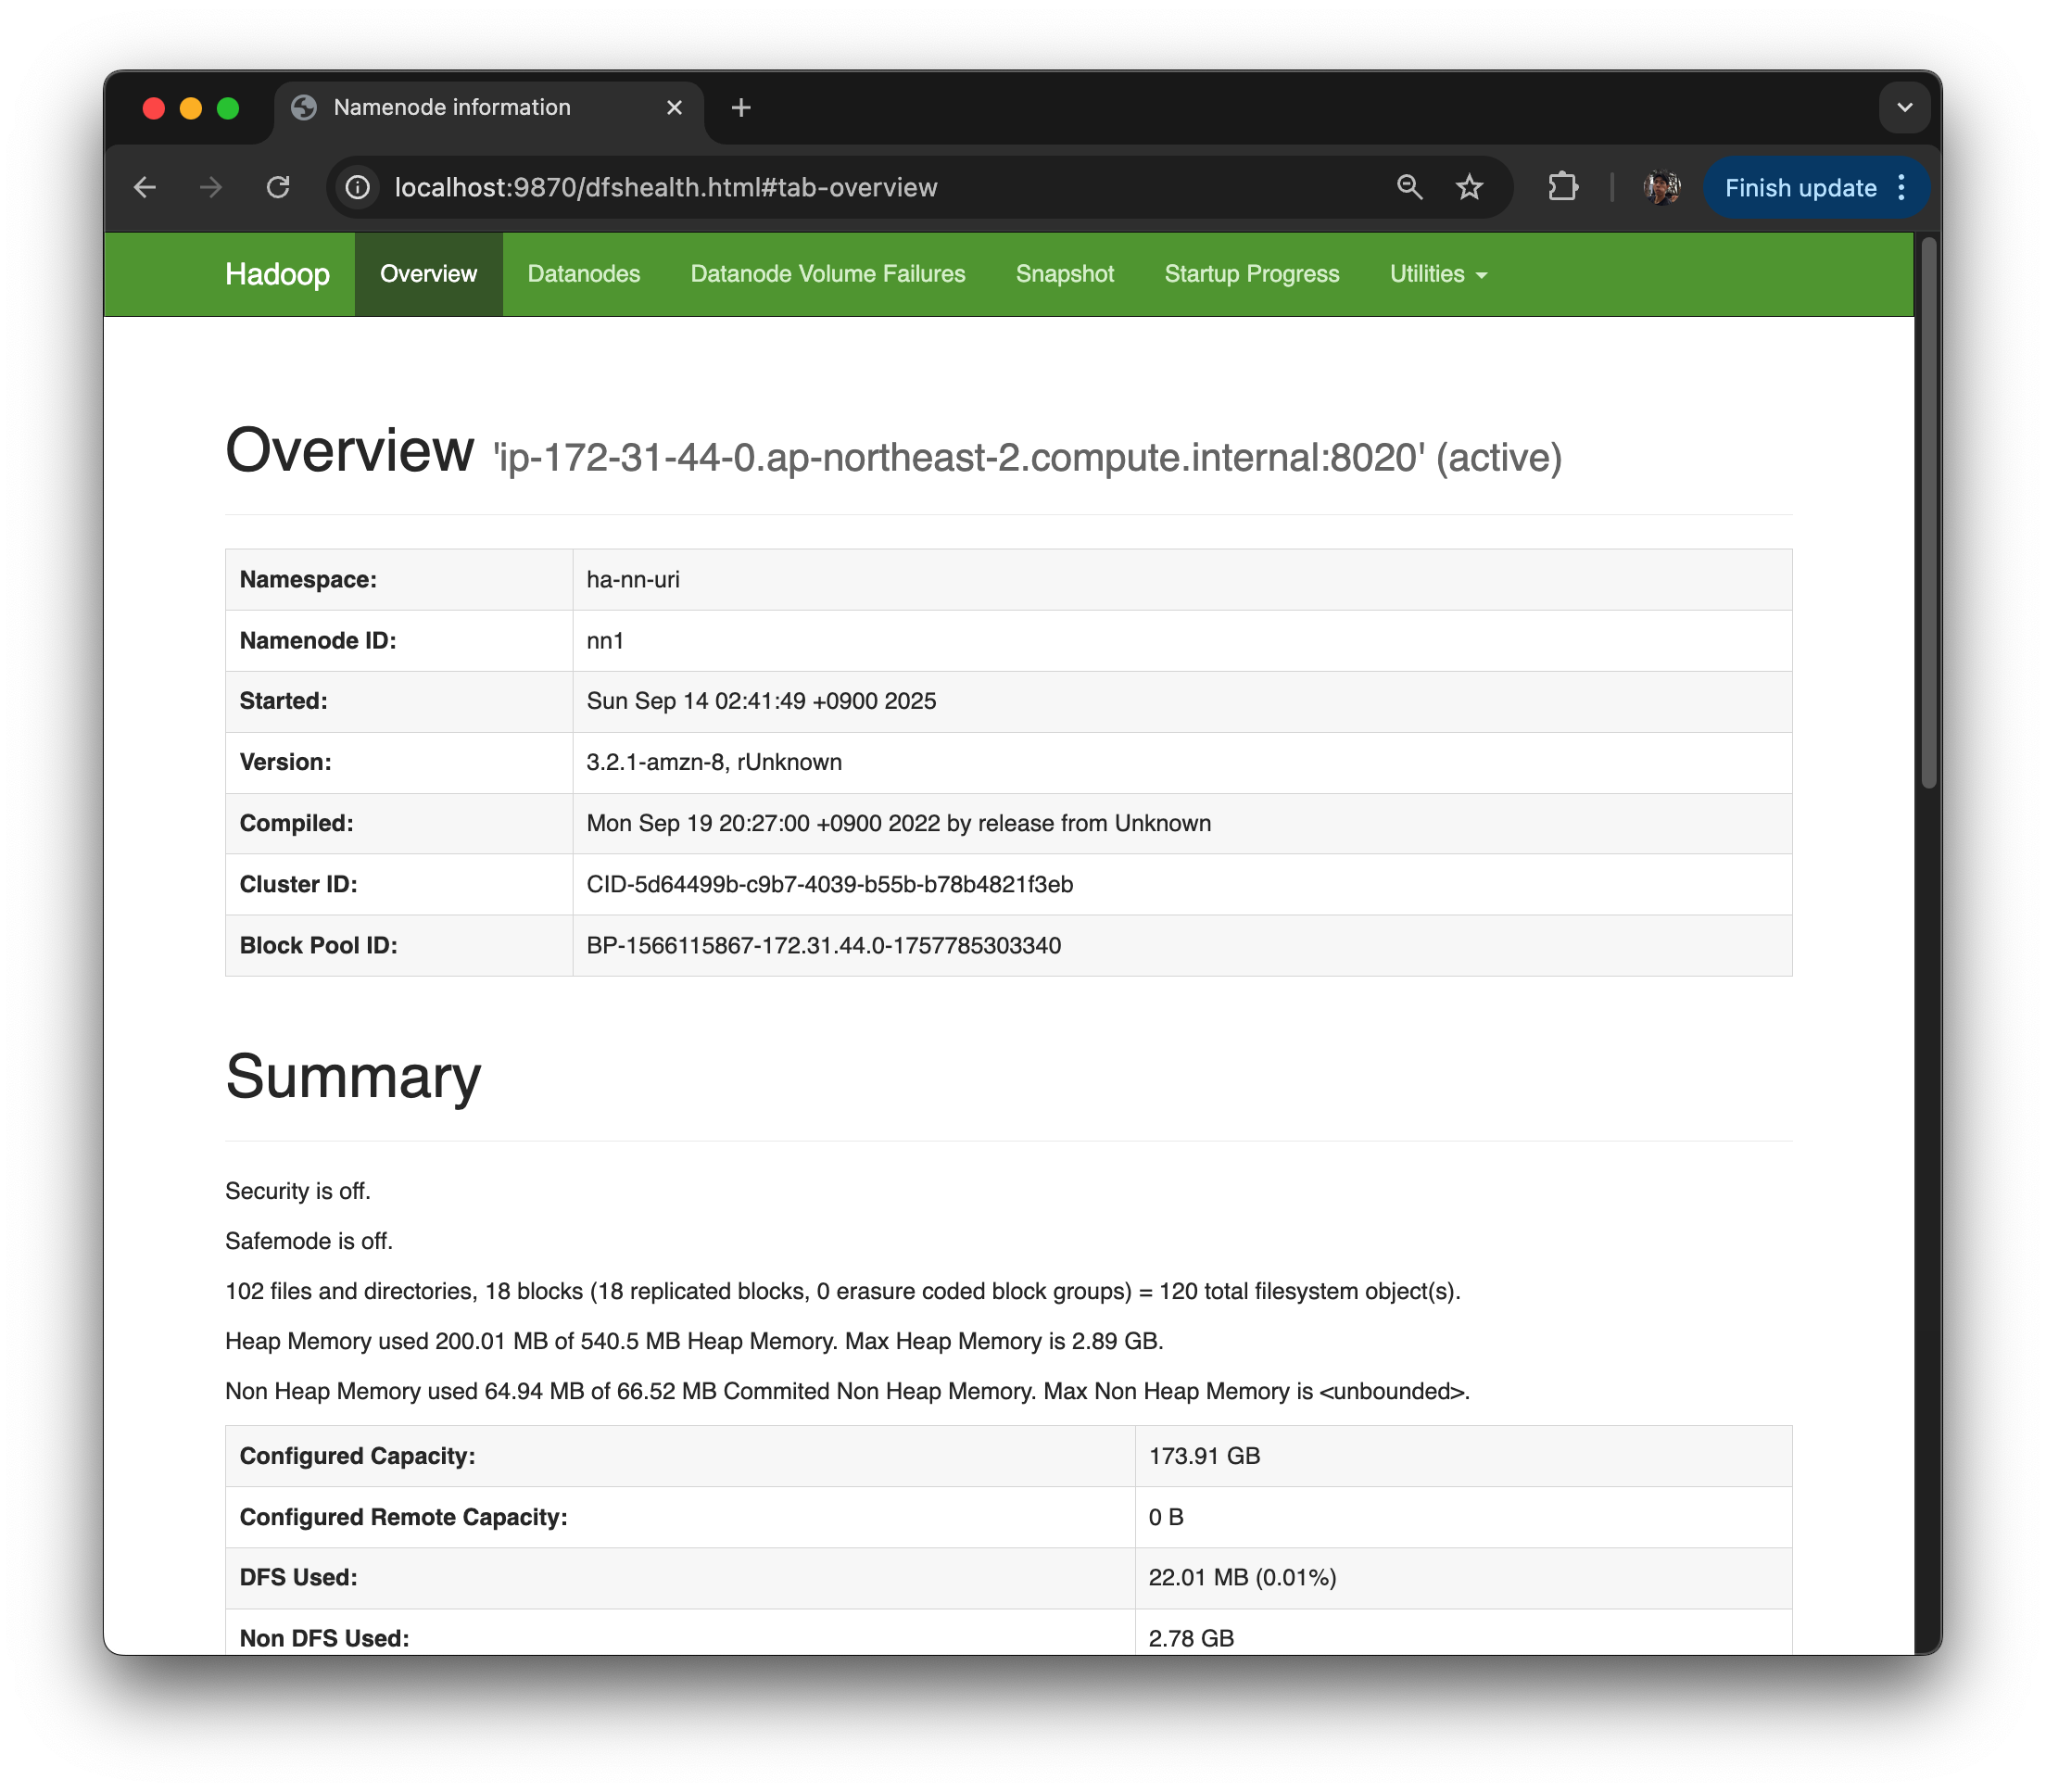Switch to the Datanodes tab
The height and width of the screenshot is (1792, 2046).
(583, 274)
